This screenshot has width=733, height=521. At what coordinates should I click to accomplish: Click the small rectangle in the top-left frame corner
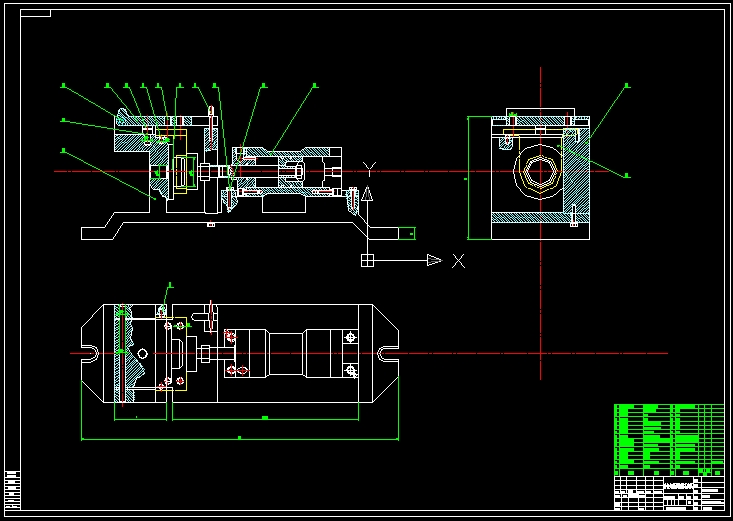36,13
